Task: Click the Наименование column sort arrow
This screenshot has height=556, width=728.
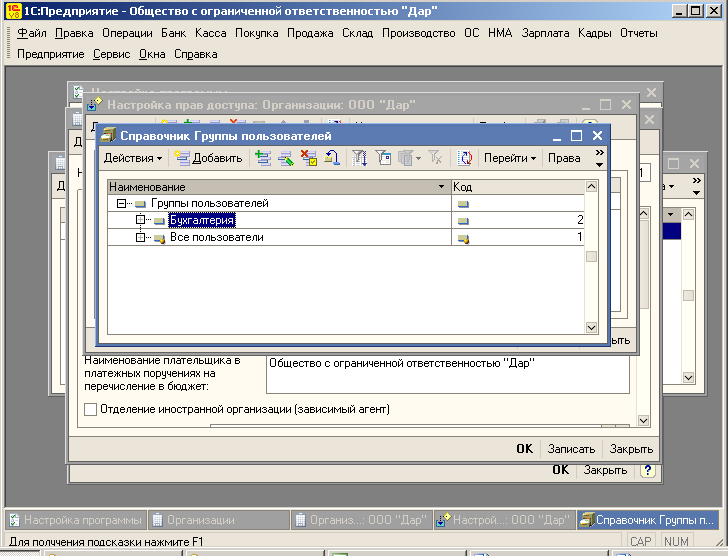Action: (441, 187)
